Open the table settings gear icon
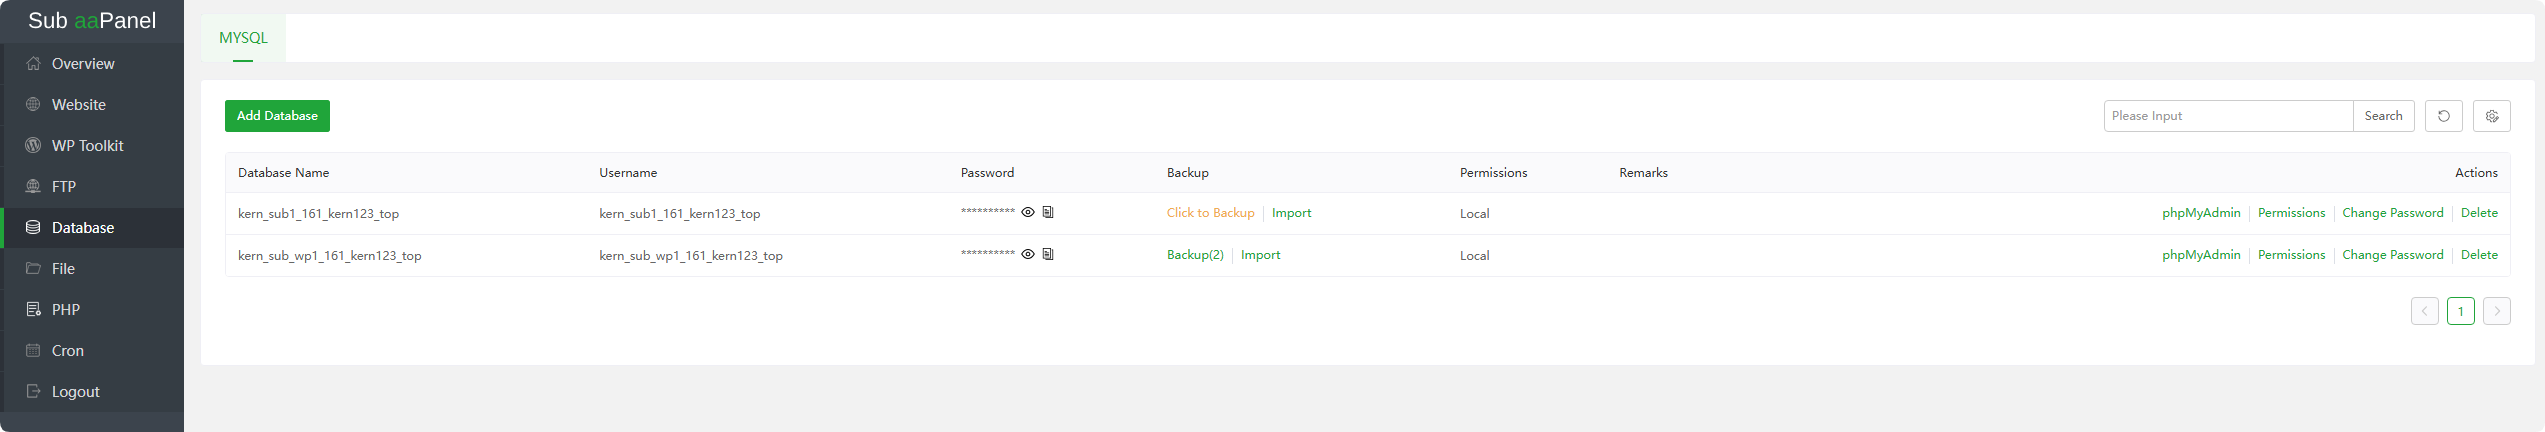The height and width of the screenshot is (432, 2545). [2491, 116]
